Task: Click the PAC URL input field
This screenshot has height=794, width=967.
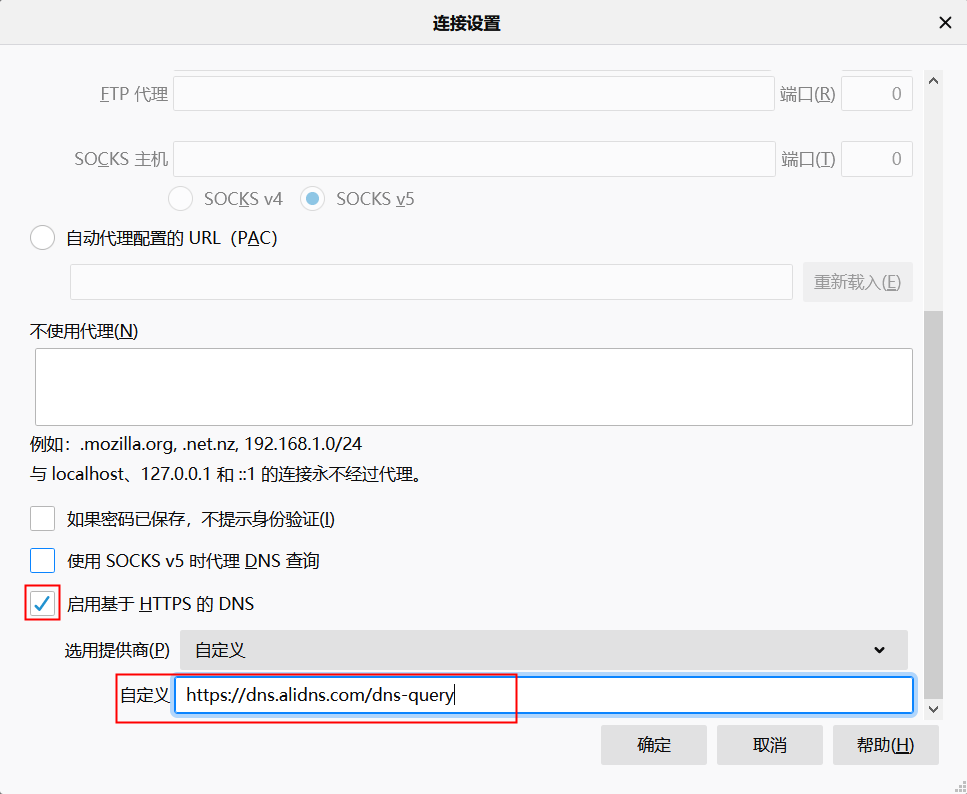Action: pyautogui.click(x=431, y=282)
